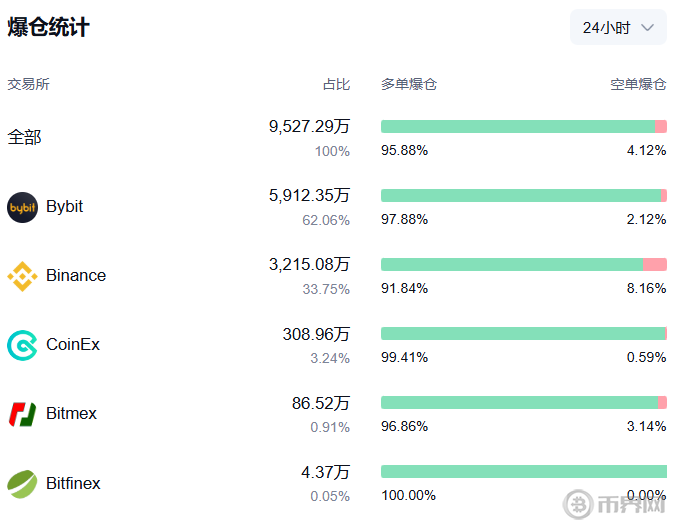Open the Binance exchange name link
Screen dimensions: 676x532
(76, 276)
